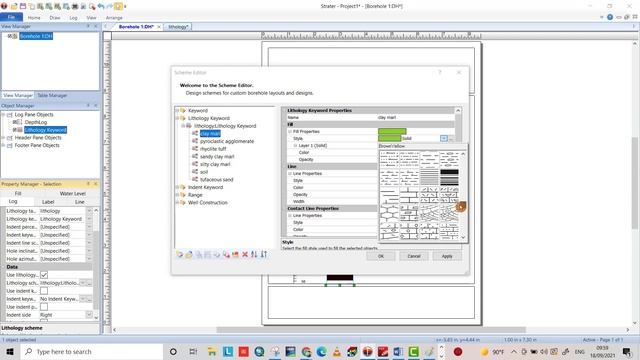The image size is (640, 360).
Task: Click the Cortana circle on the taskbar
Action: click(x=173, y=351)
